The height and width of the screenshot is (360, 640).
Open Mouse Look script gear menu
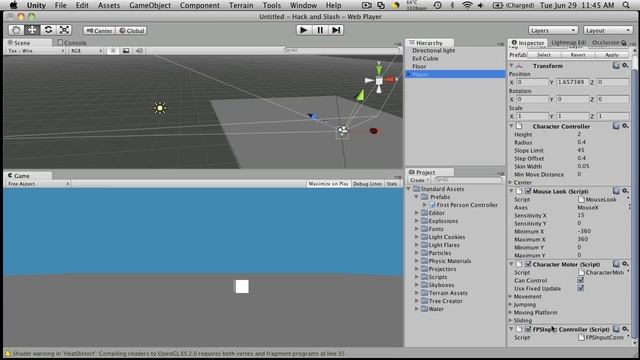625,191
